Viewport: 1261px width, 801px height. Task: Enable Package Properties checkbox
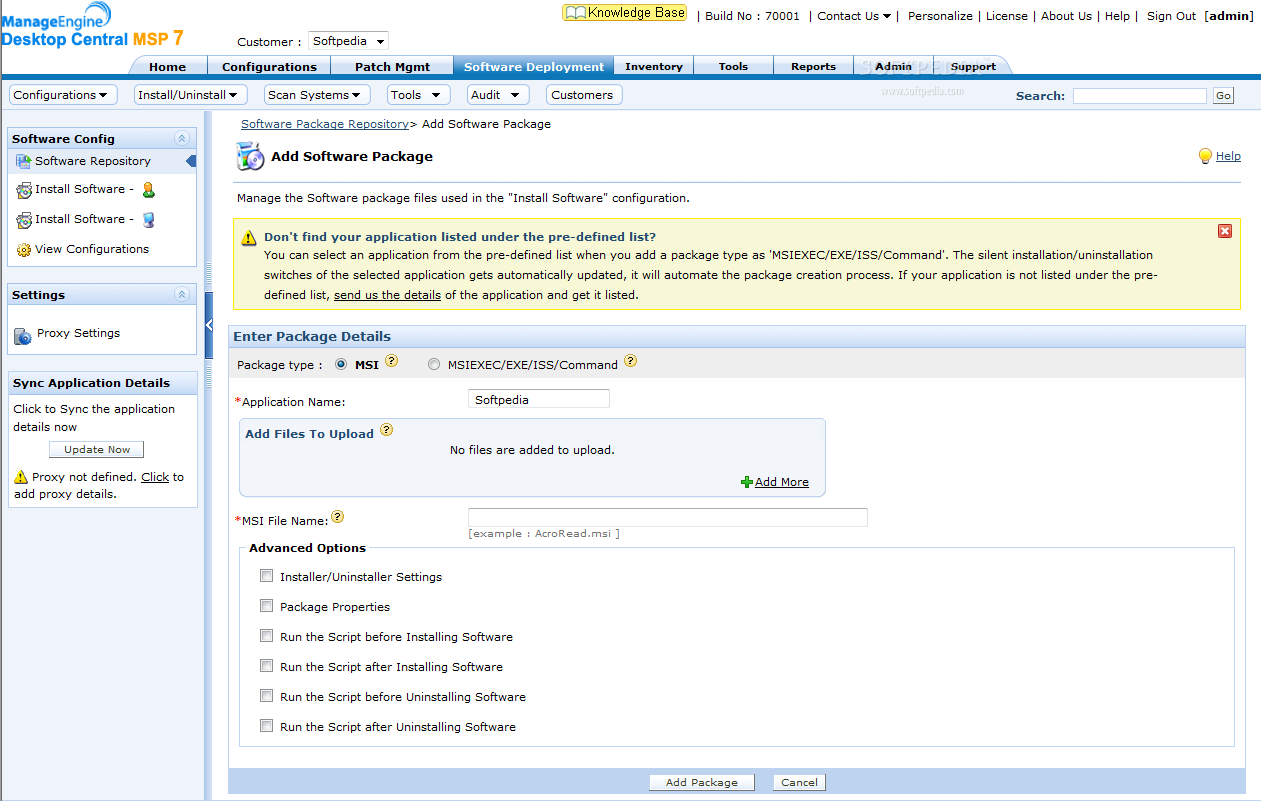(x=266, y=606)
